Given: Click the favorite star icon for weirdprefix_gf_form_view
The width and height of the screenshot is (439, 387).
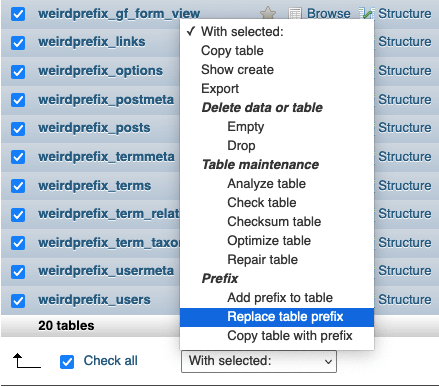Looking at the screenshot, I should tap(268, 13).
